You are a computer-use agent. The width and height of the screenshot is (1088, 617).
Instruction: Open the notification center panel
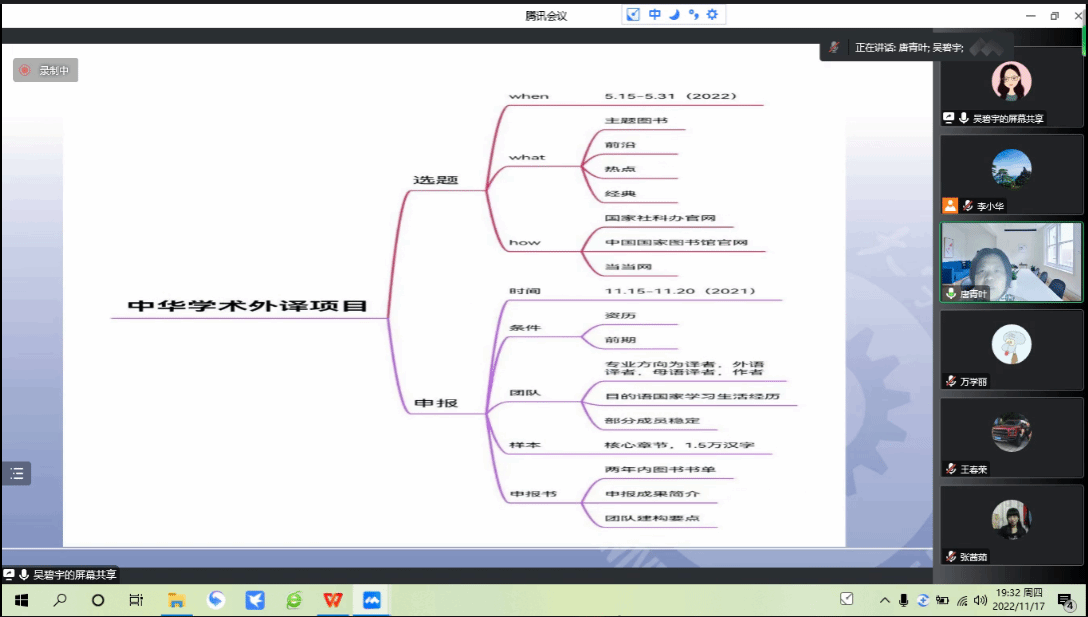[1066, 600]
